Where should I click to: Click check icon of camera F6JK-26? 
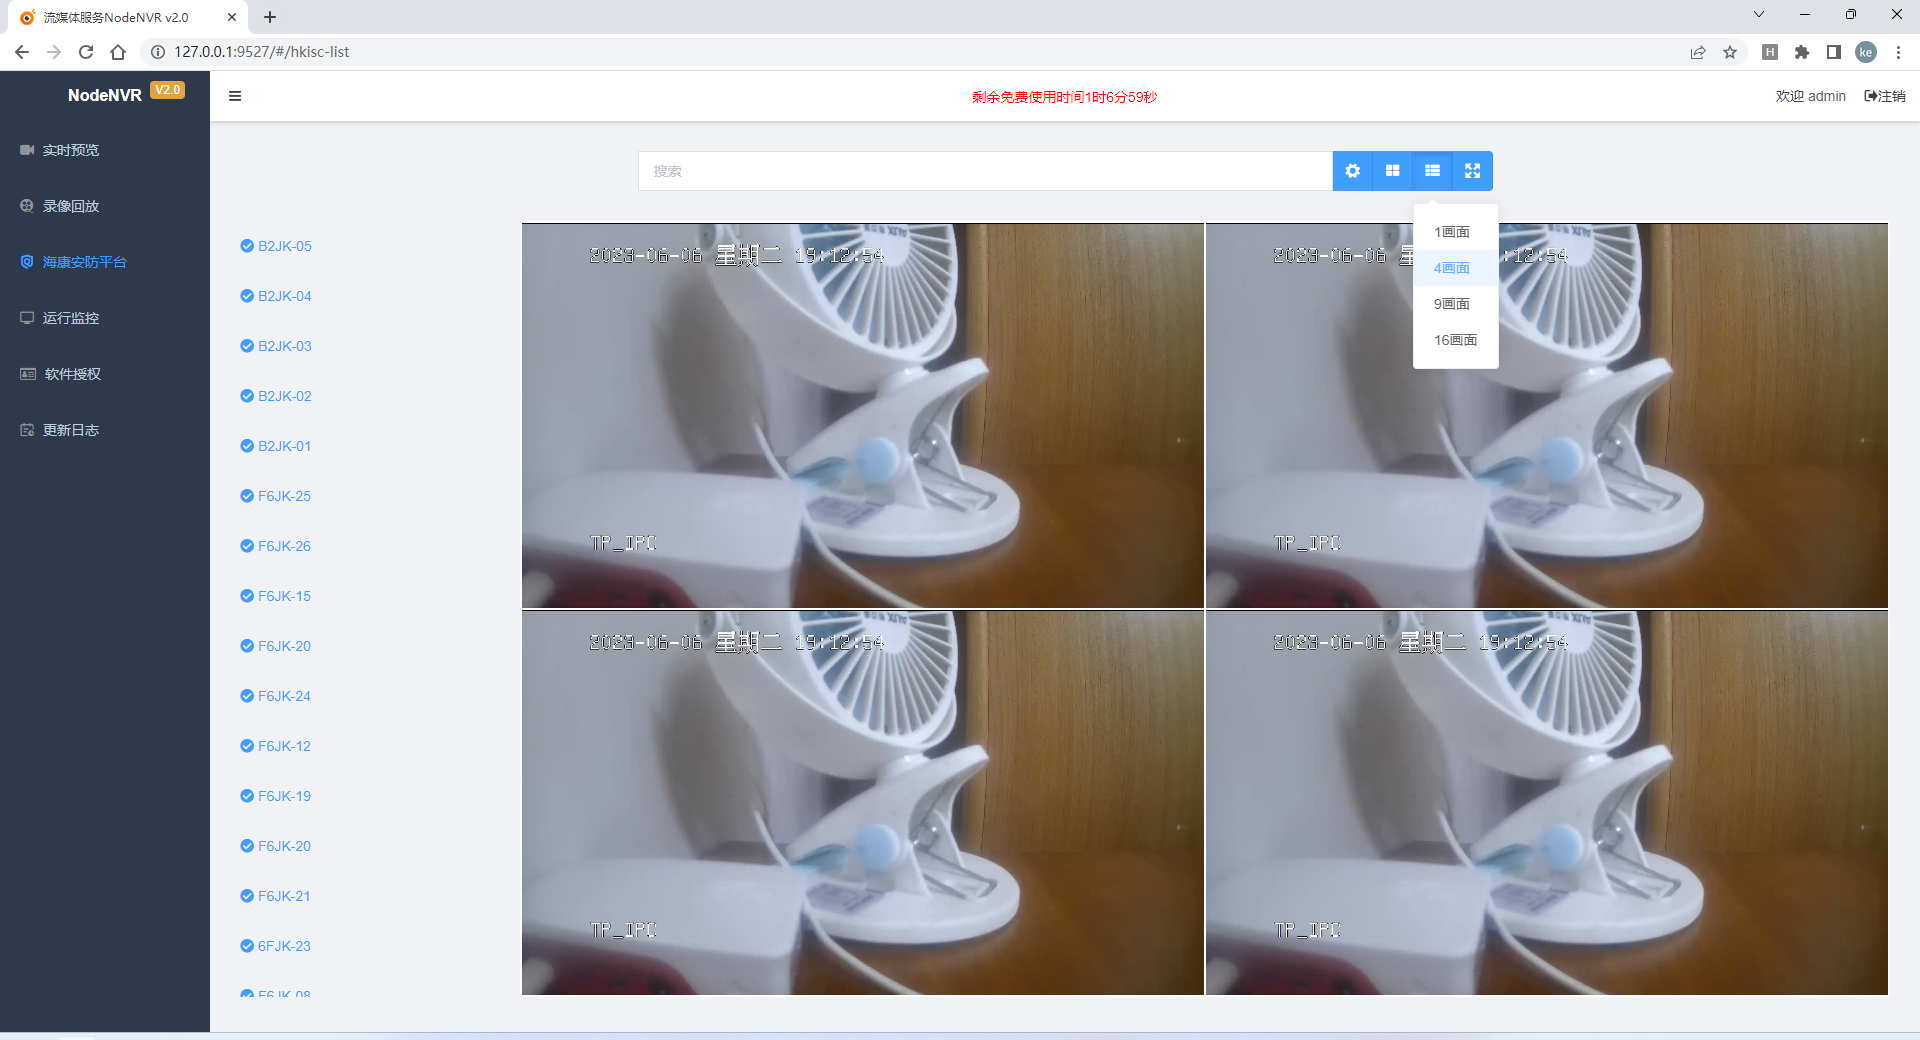(x=247, y=546)
